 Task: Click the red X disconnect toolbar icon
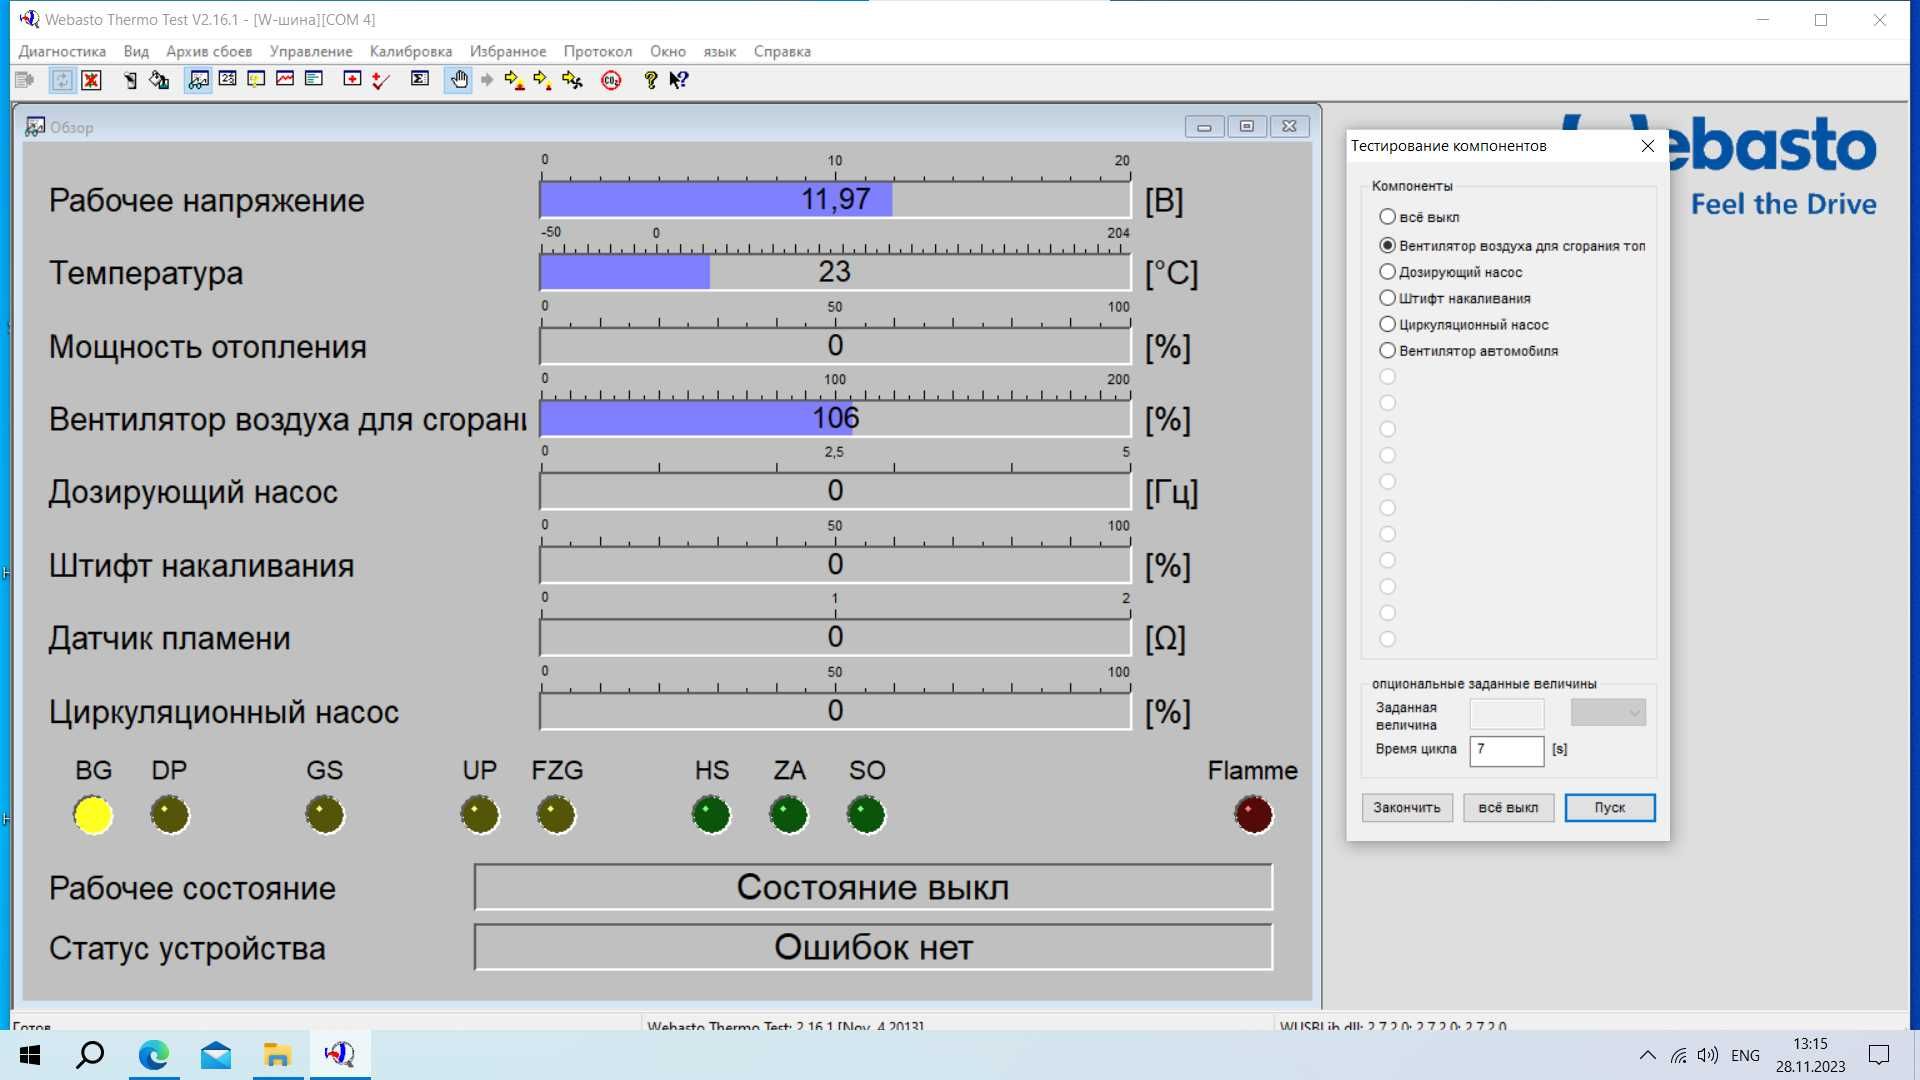[91, 80]
